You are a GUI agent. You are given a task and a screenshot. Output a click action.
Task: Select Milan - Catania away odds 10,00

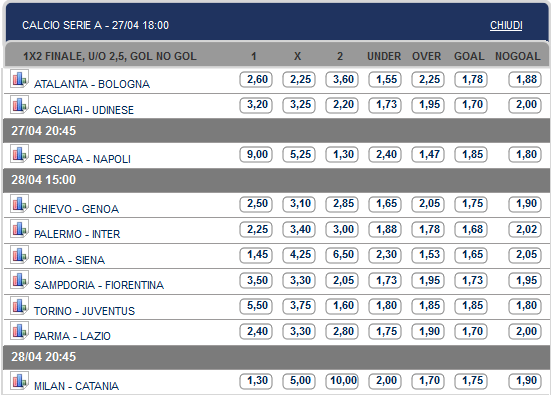pos(342,381)
